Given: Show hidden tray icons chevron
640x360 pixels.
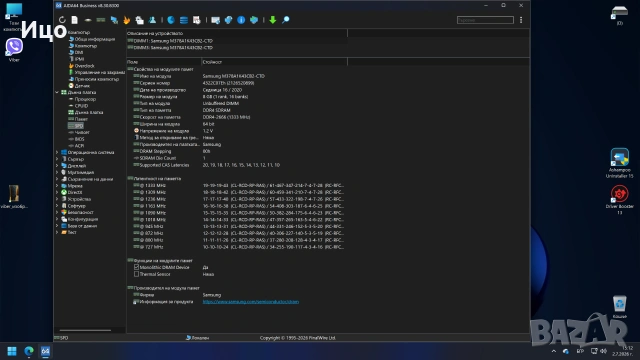Looking at the screenshot, I should tap(553, 351).
